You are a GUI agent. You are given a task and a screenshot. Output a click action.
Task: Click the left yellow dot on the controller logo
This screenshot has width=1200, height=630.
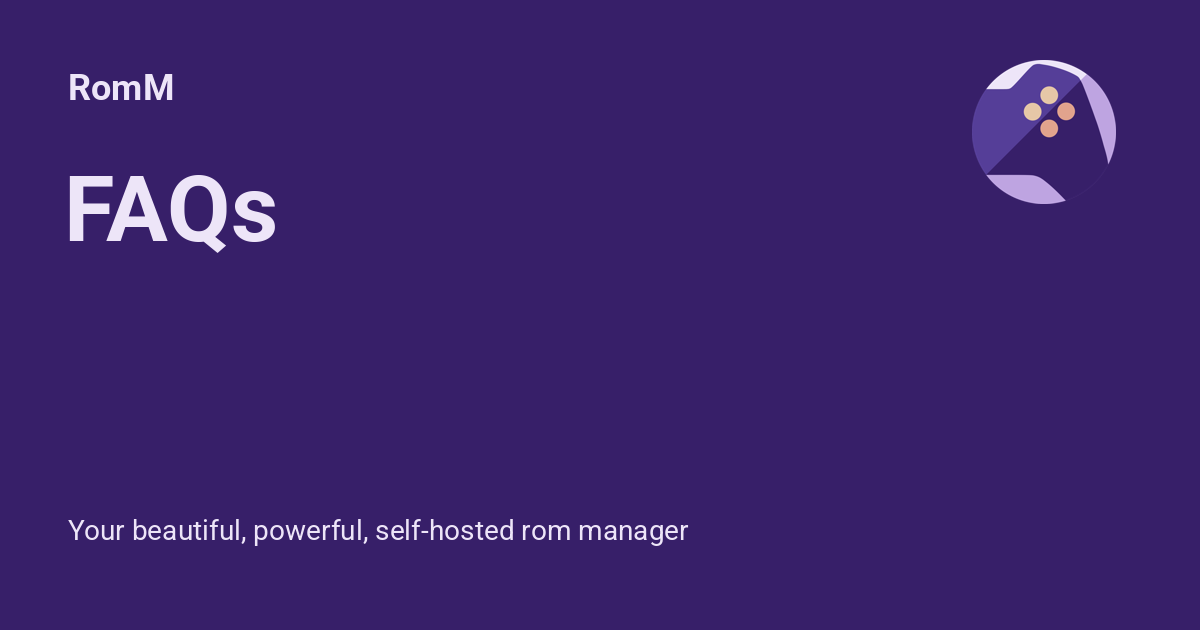1032,112
